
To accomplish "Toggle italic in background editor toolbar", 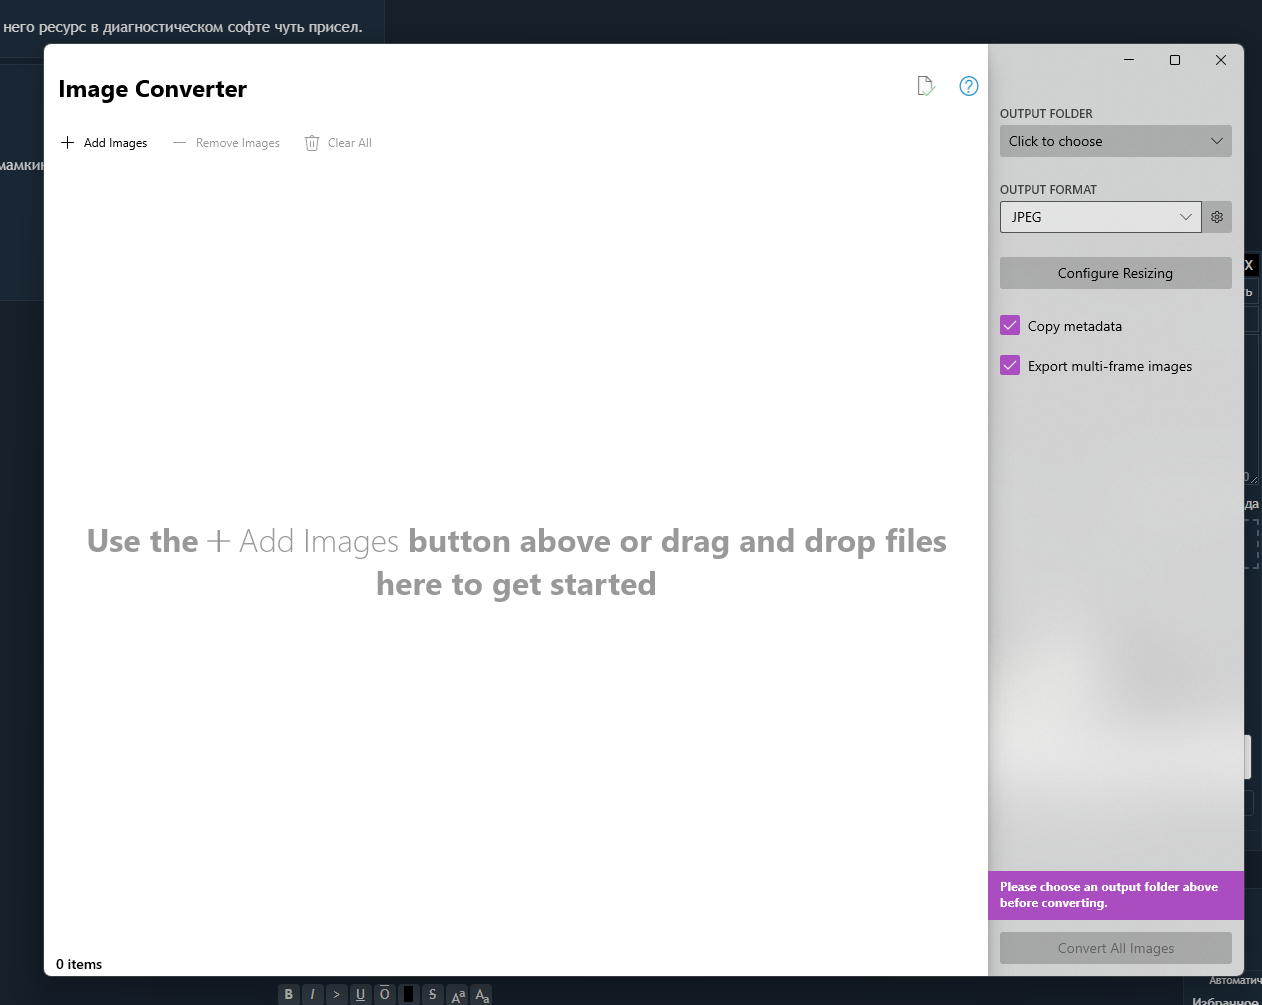I will (x=313, y=994).
